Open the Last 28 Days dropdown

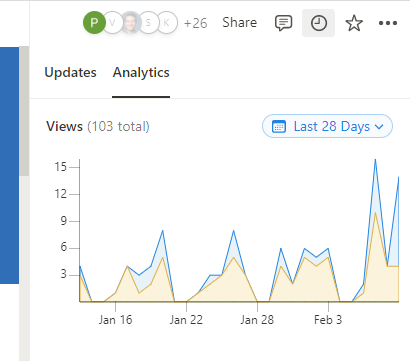coord(327,126)
